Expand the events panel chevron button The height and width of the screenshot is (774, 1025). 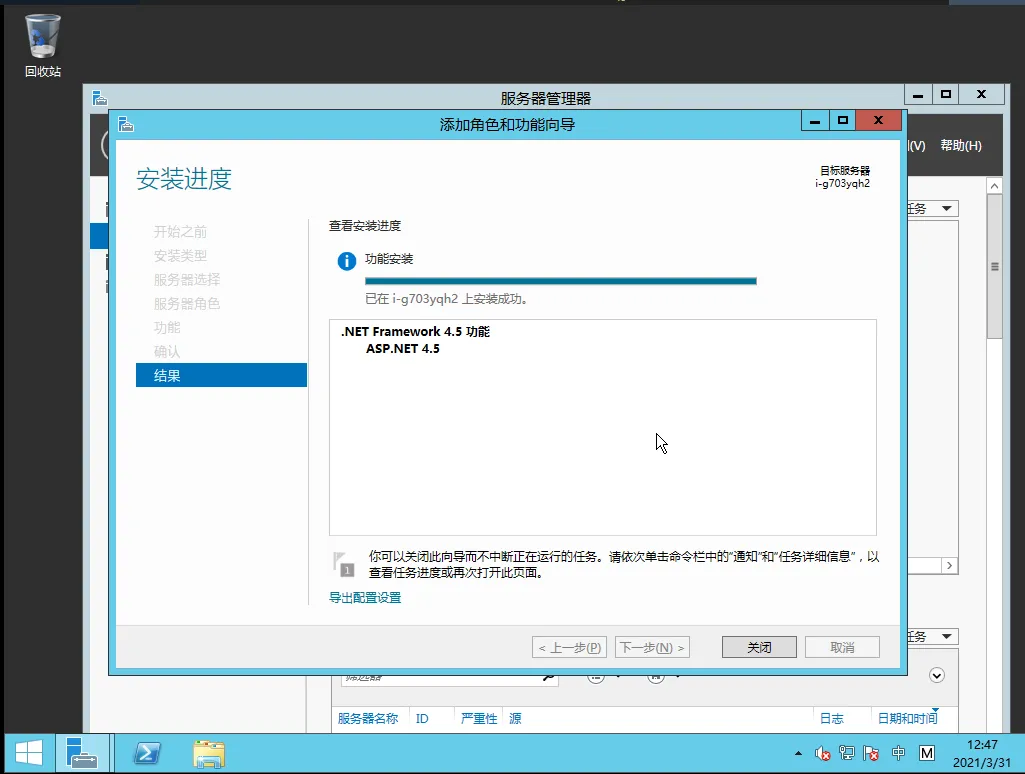(x=937, y=675)
